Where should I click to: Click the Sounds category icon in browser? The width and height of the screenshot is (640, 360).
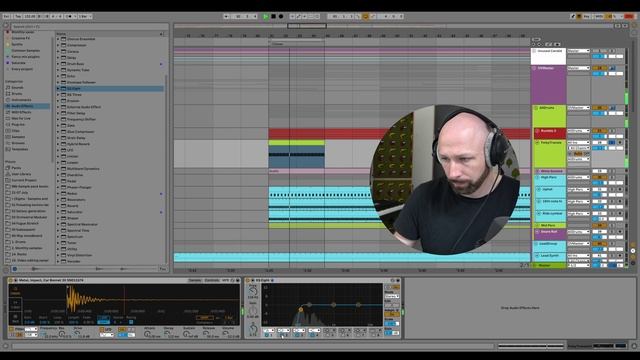click(8, 87)
